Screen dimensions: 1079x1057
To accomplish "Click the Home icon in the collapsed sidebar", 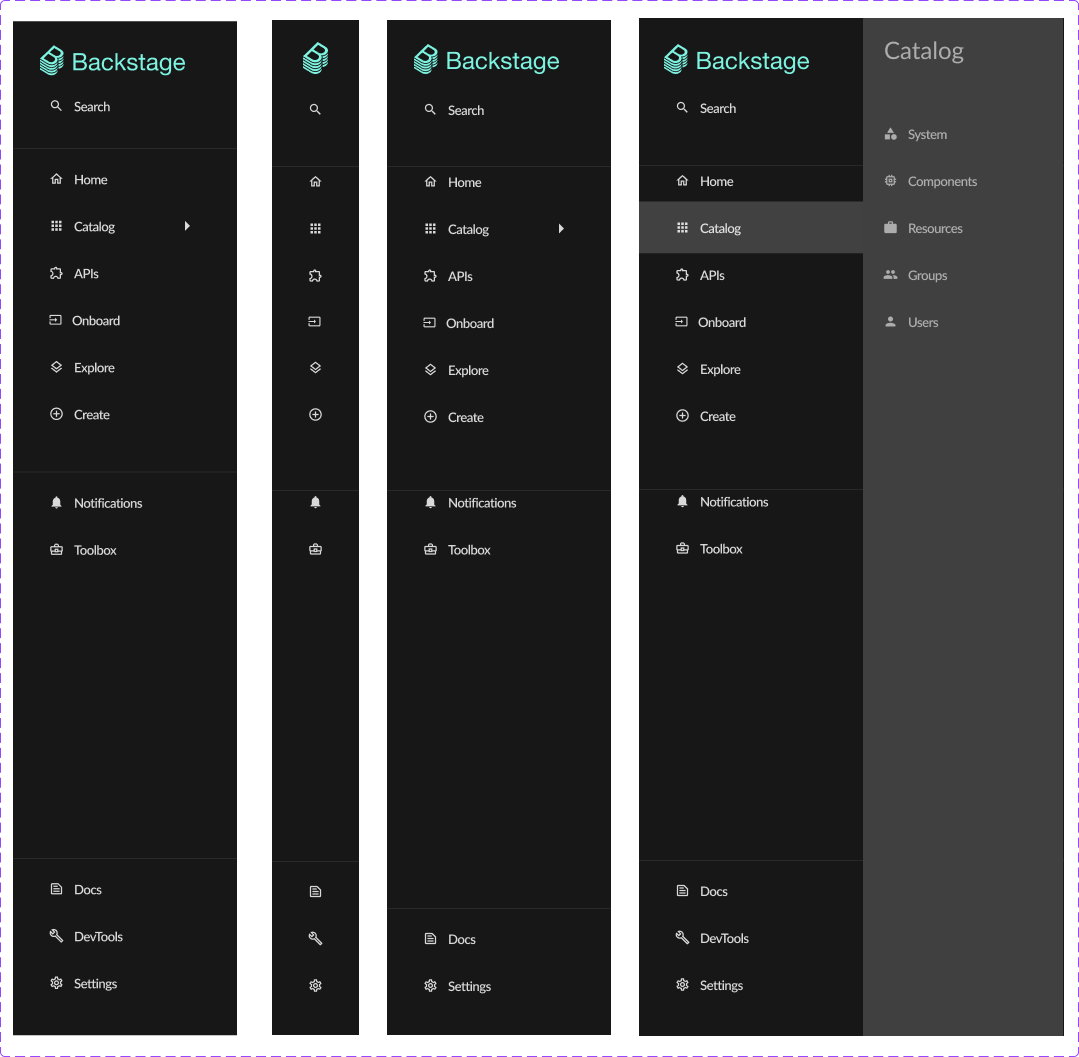I will 315,182.
